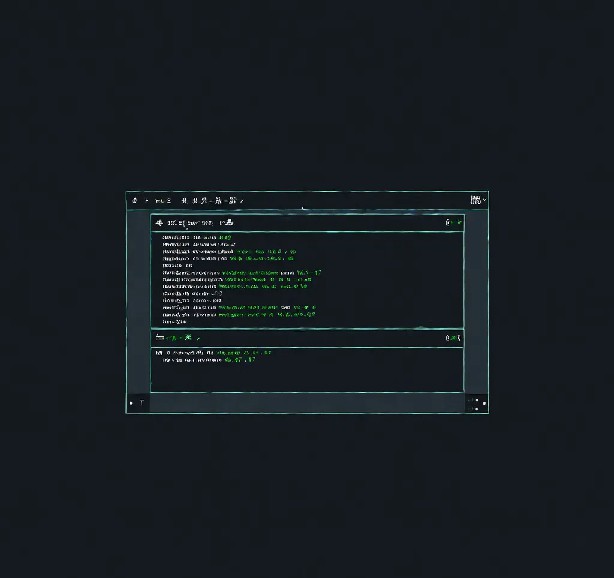Click the leftmost icon in the top toolbar
The image size is (614, 578).
[x=134, y=201]
